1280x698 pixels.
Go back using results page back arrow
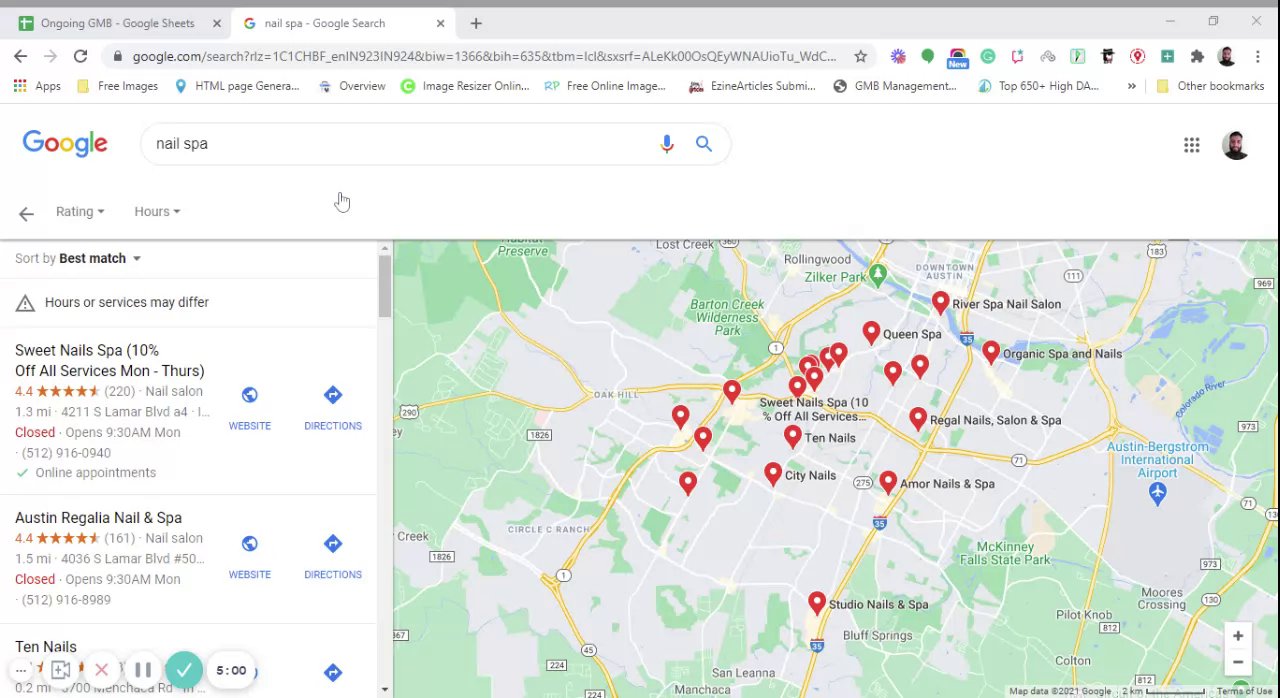[x=26, y=213]
